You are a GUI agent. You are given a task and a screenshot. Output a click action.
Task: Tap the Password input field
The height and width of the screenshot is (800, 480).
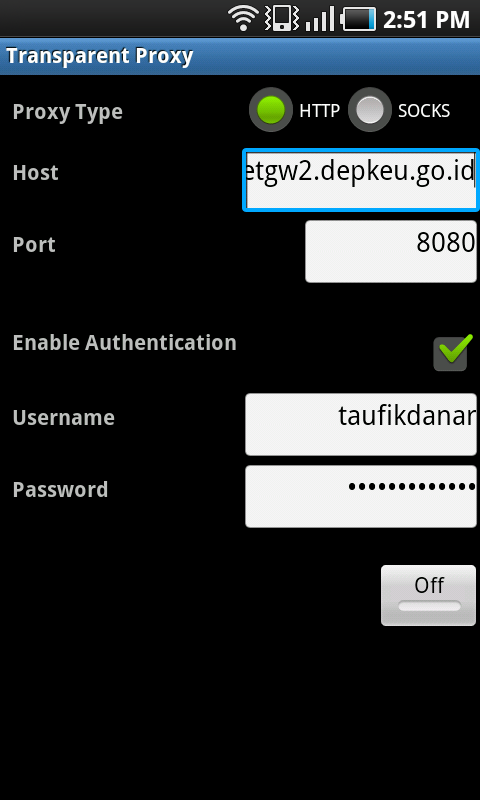pyautogui.click(x=361, y=496)
